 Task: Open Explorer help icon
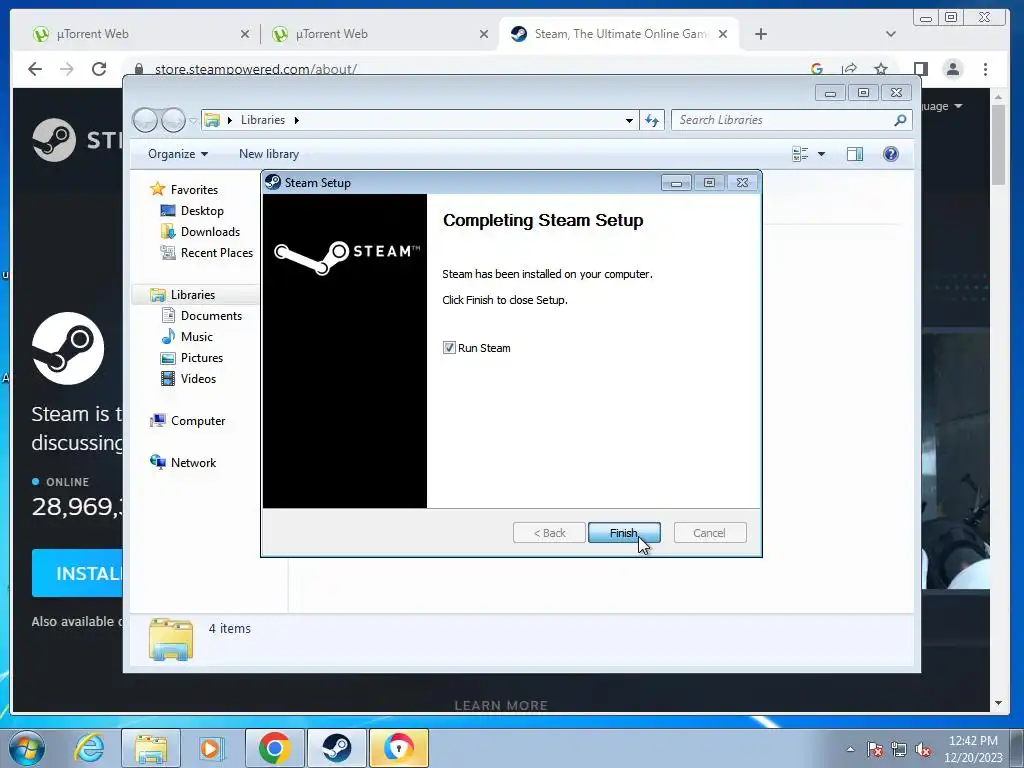(891, 154)
